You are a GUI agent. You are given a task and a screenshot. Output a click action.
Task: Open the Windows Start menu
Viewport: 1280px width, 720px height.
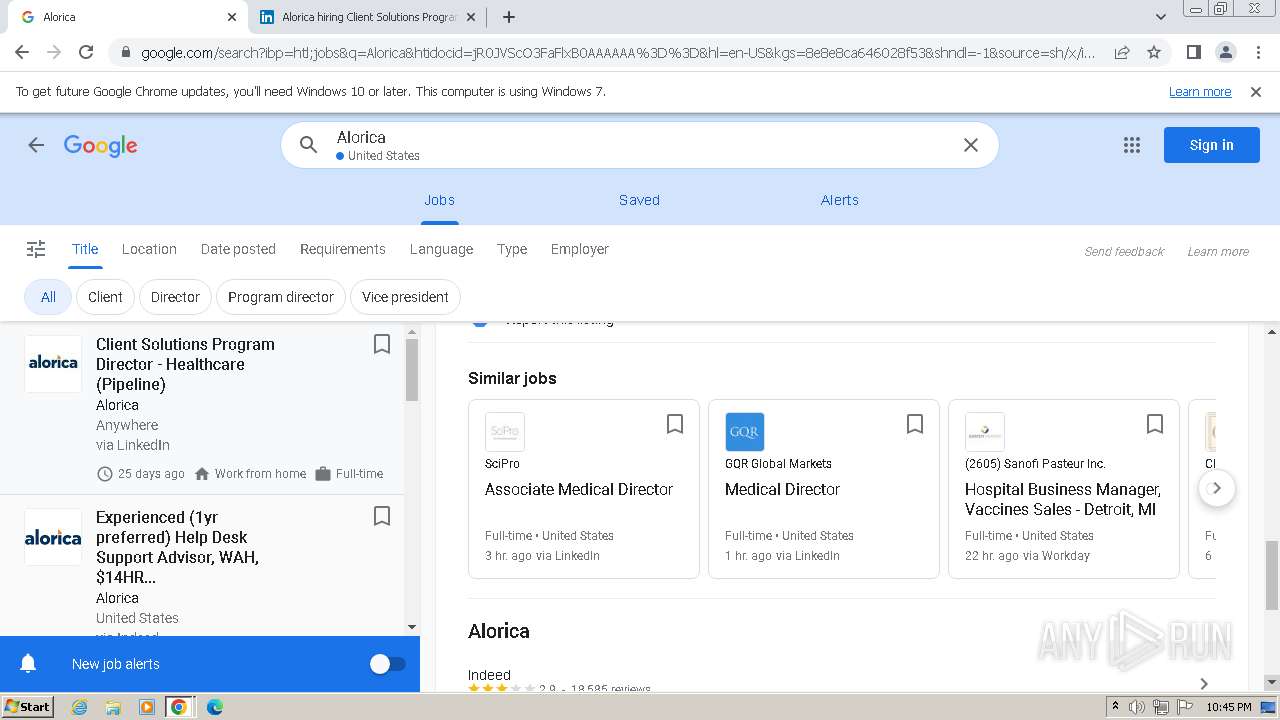(x=27, y=706)
